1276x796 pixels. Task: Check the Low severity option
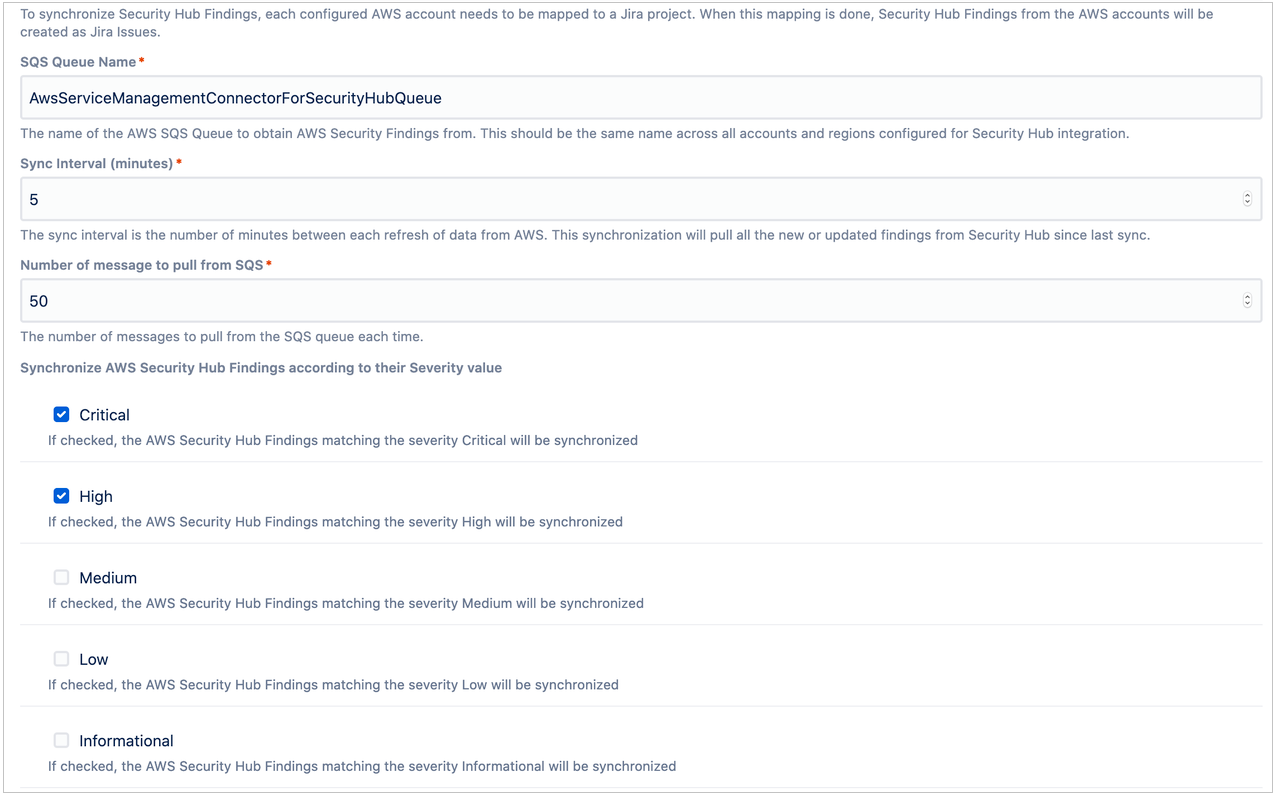[61, 658]
